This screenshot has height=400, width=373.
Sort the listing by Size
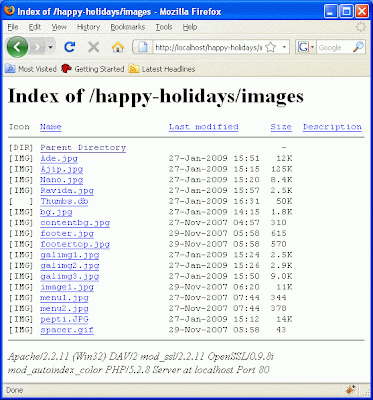[x=281, y=127]
